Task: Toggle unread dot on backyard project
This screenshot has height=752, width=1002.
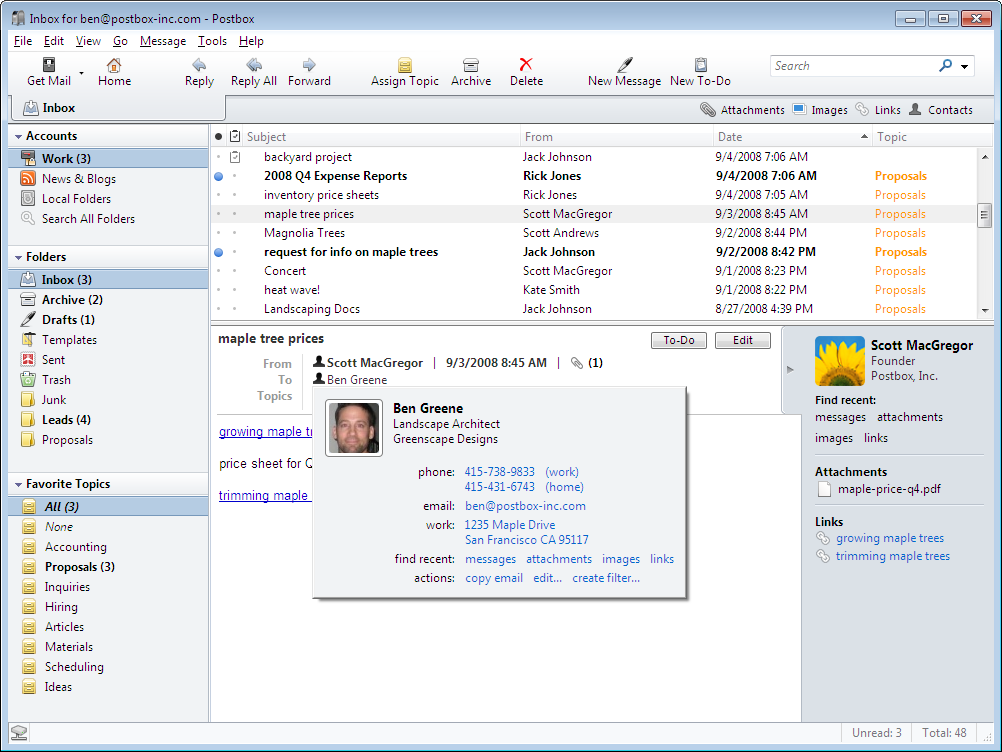Action: (219, 157)
